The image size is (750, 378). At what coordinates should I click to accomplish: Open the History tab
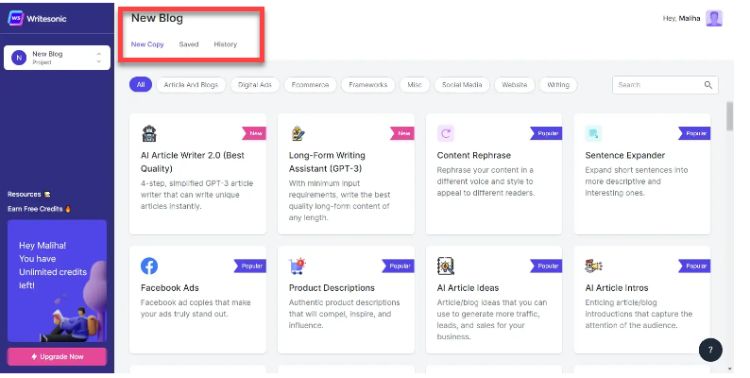(x=225, y=44)
